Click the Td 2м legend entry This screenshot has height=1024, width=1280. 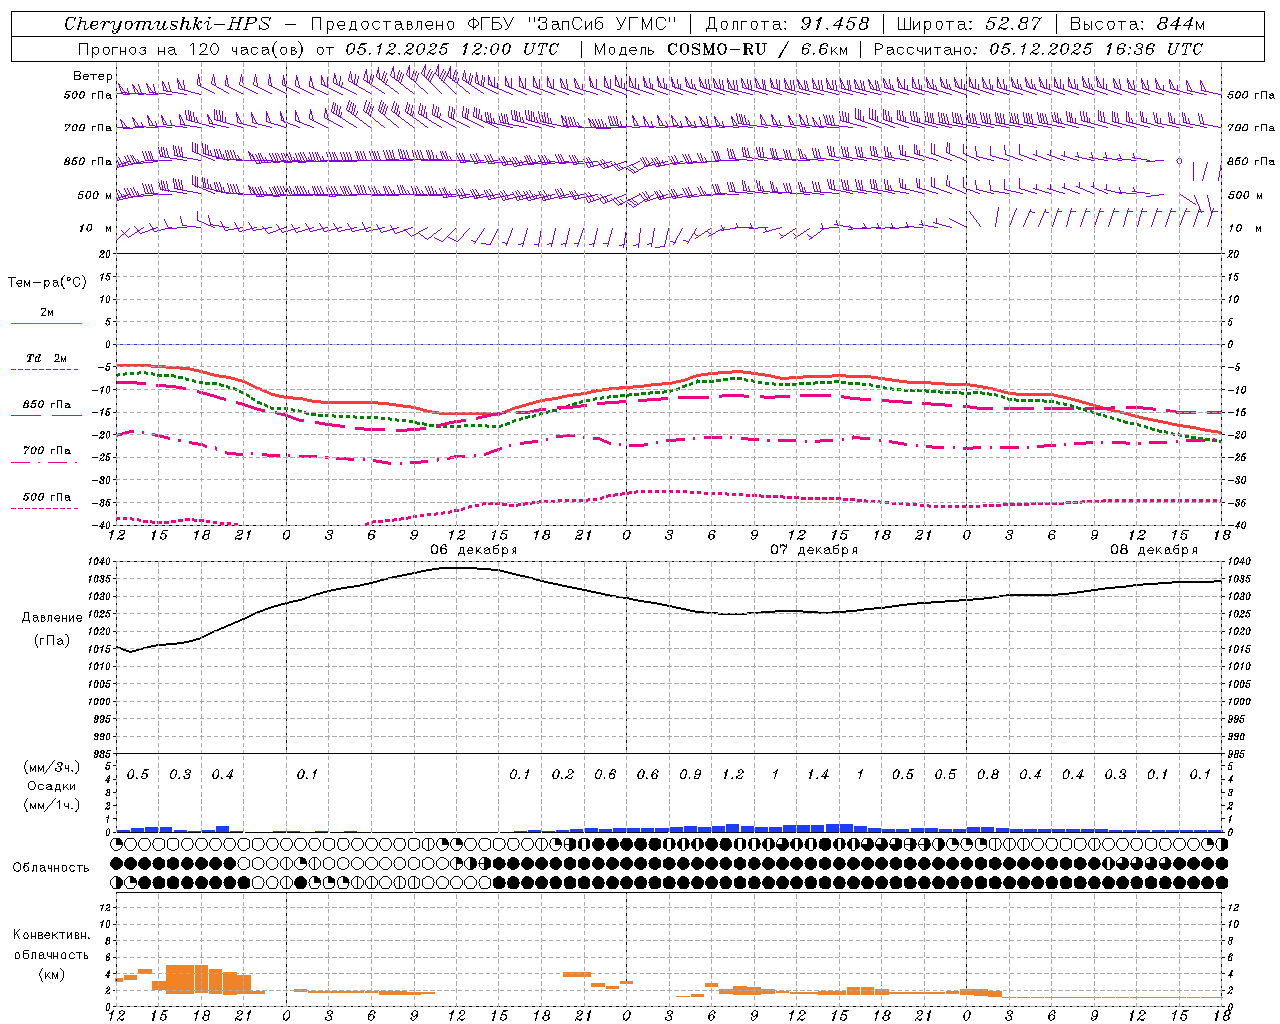pyautogui.click(x=46, y=358)
